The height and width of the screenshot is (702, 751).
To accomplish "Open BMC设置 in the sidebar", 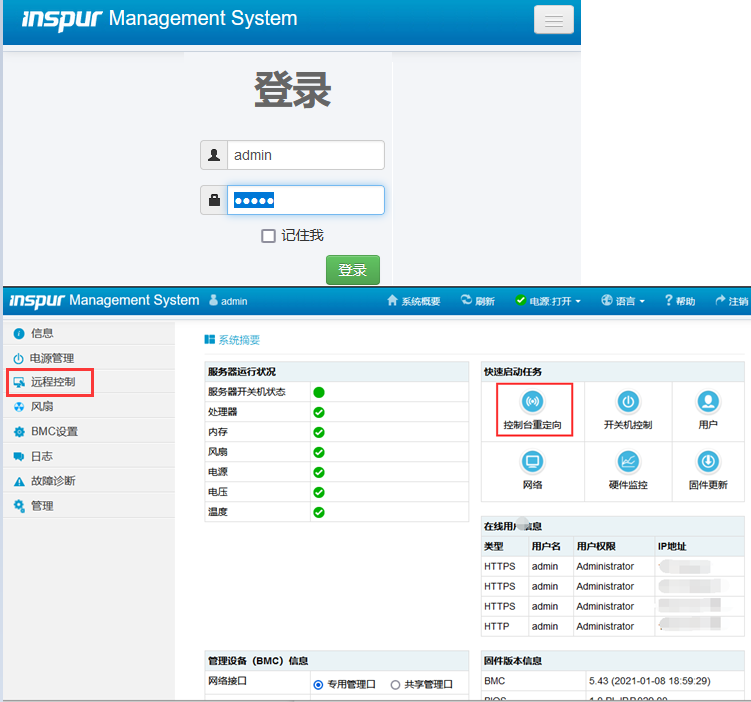I will (89, 431).
